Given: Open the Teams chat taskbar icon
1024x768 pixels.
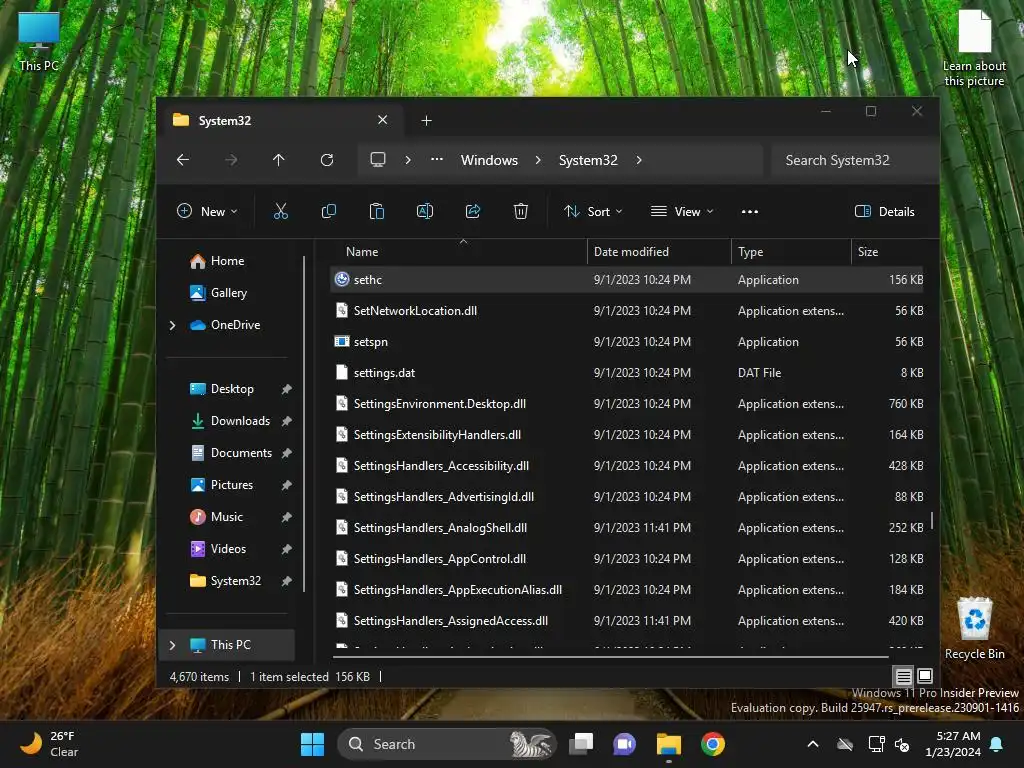Looking at the screenshot, I should [624, 744].
